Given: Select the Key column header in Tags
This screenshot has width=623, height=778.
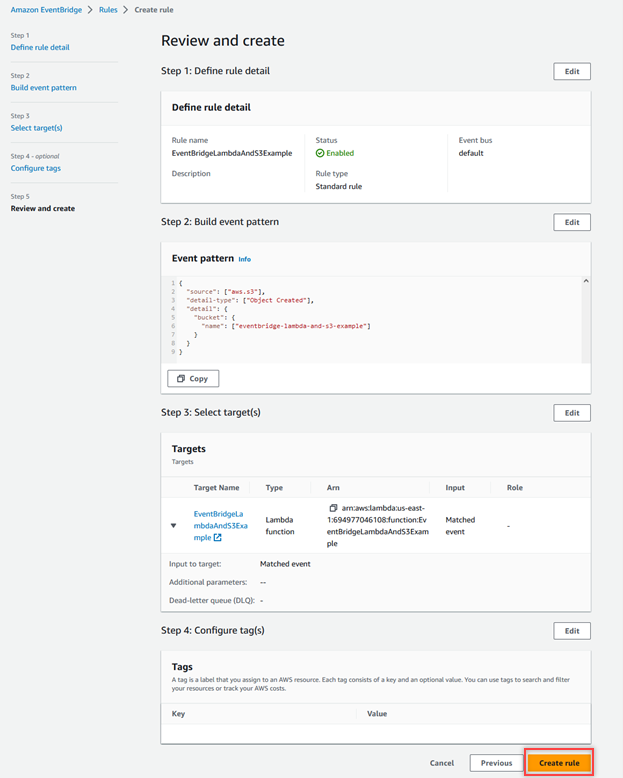Looking at the screenshot, I should click(x=178, y=713).
